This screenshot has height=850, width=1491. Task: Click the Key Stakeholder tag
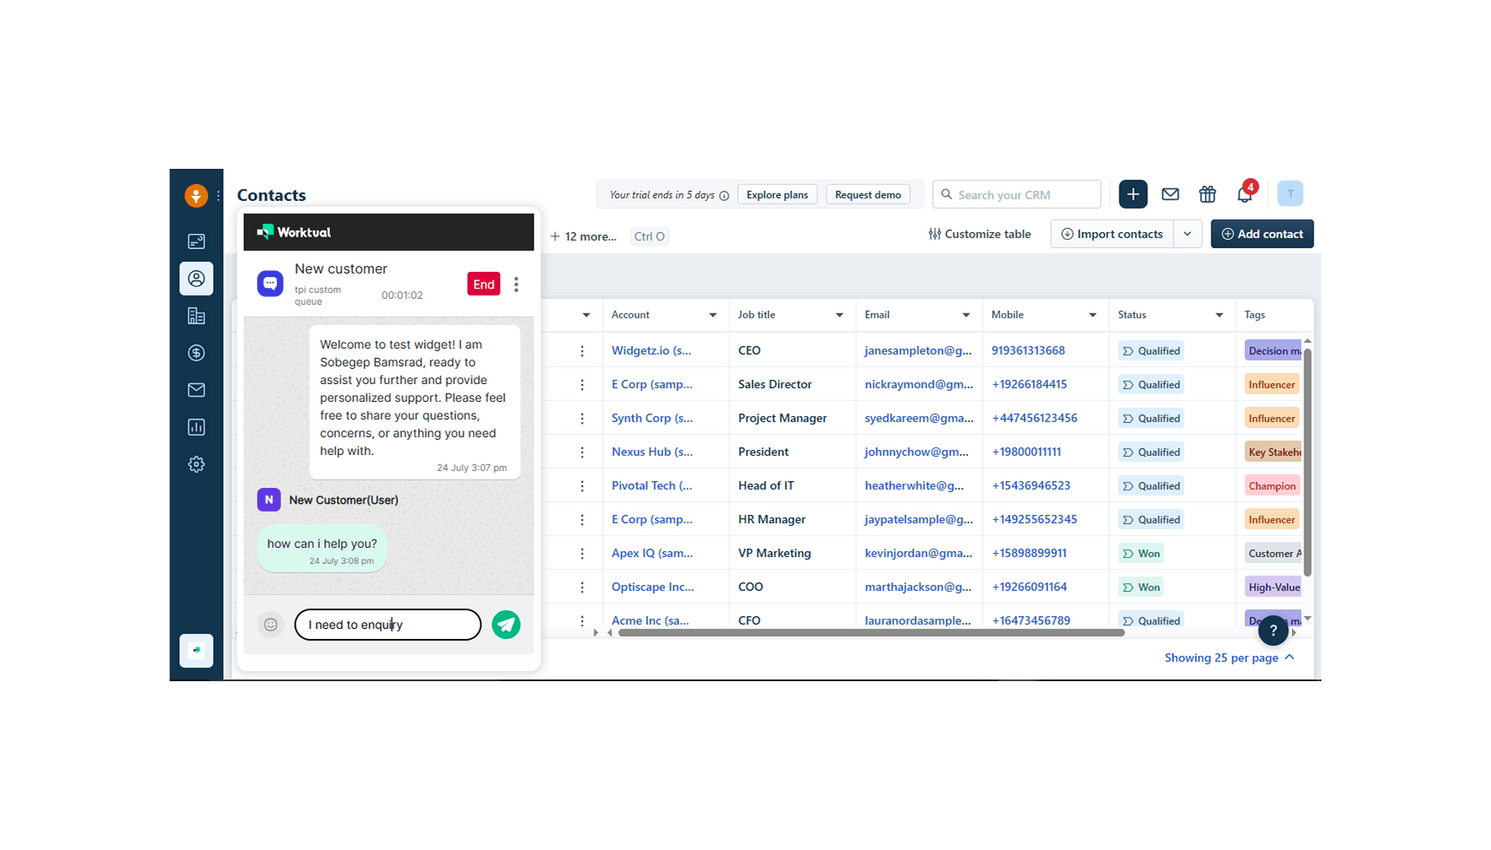pyautogui.click(x=1273, y=452)
